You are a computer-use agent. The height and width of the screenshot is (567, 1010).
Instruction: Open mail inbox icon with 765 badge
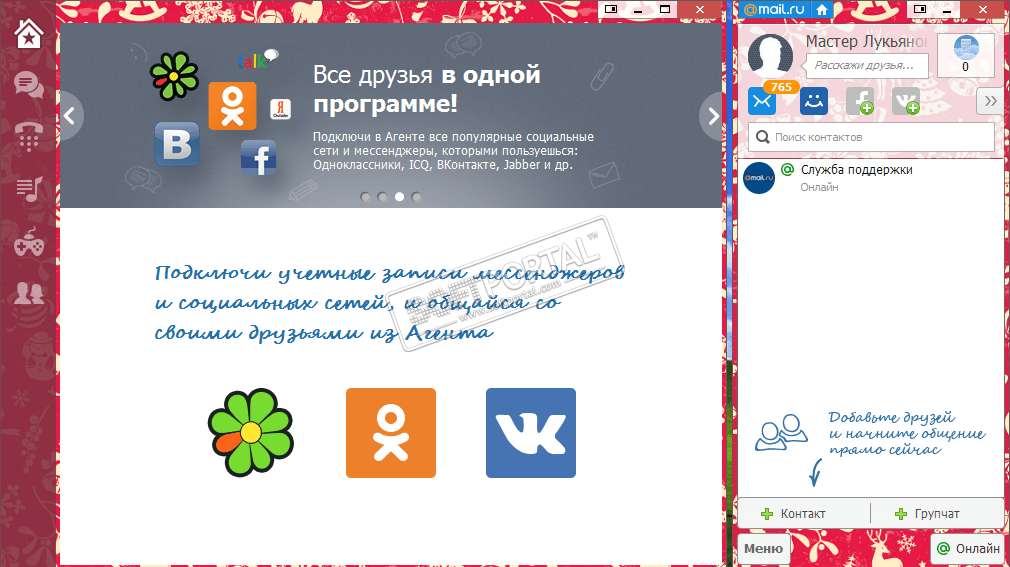click(762, 101)
